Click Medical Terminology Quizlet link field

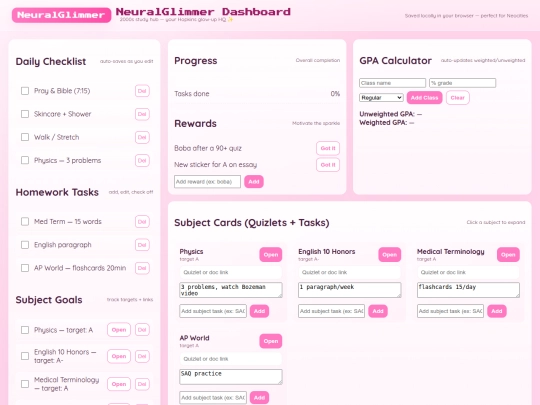tap(468, 272)
